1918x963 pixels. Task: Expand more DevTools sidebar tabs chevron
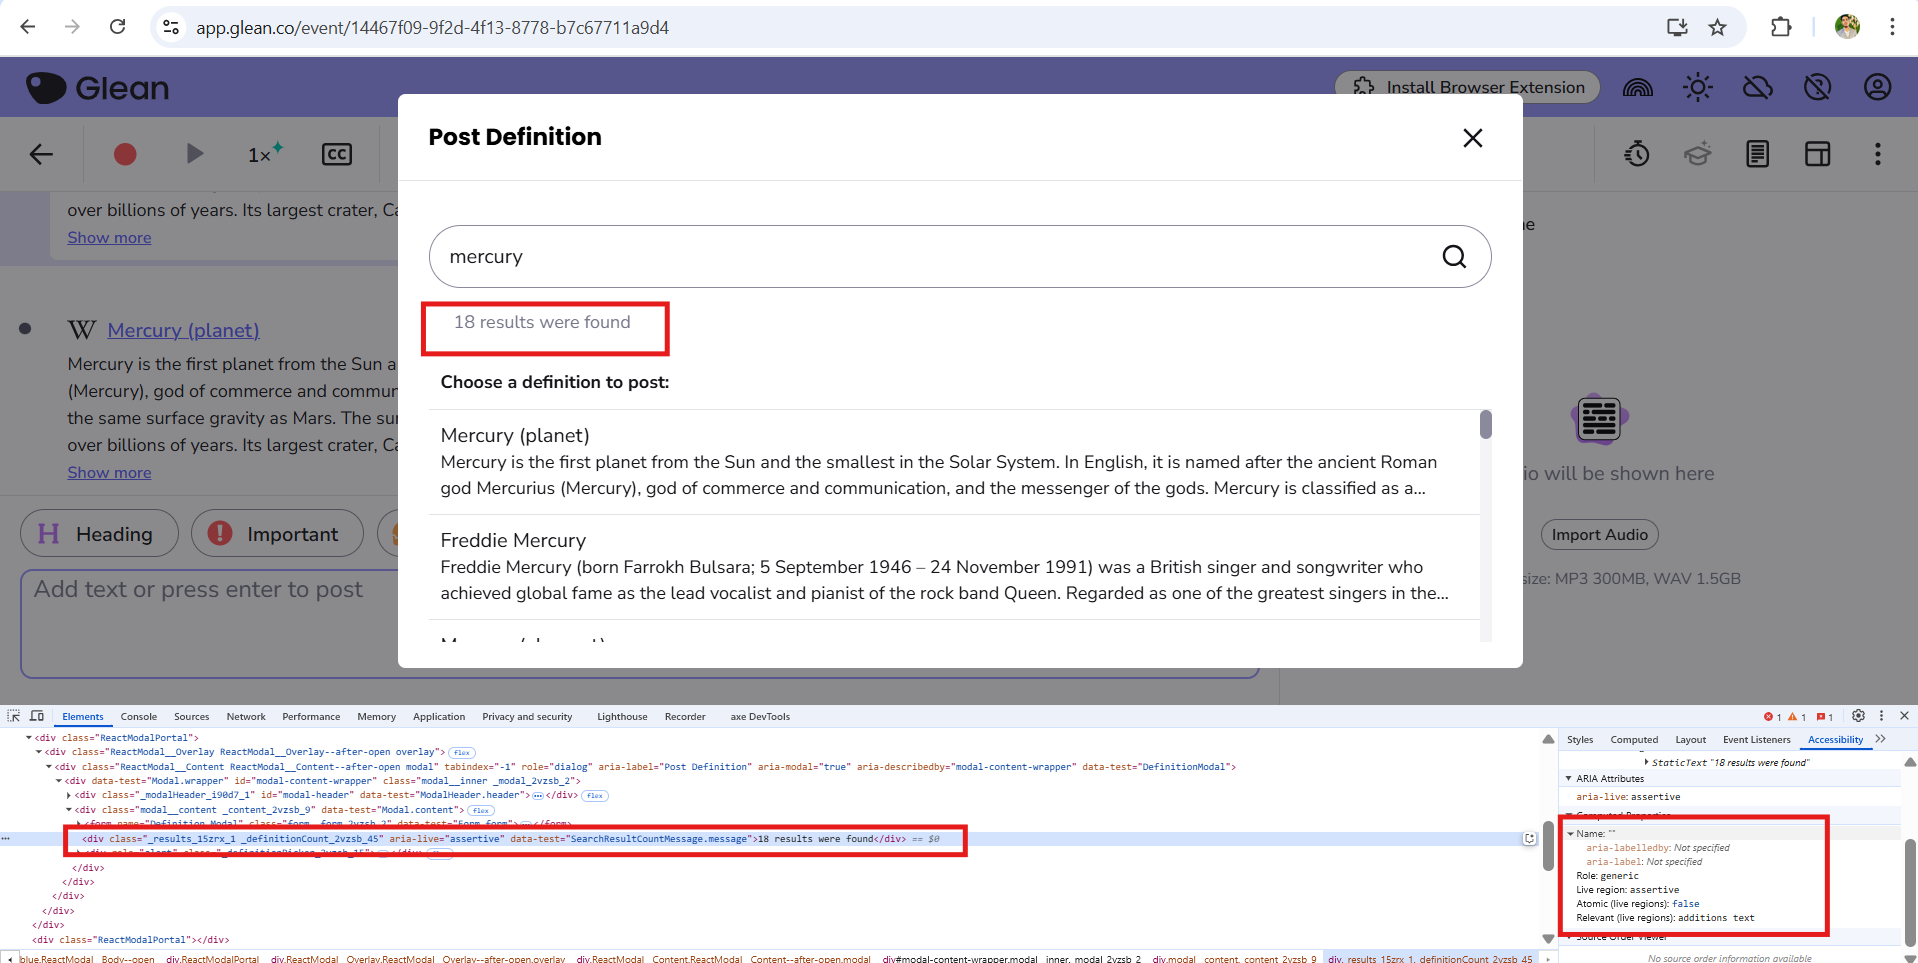tap(1880, 739)
